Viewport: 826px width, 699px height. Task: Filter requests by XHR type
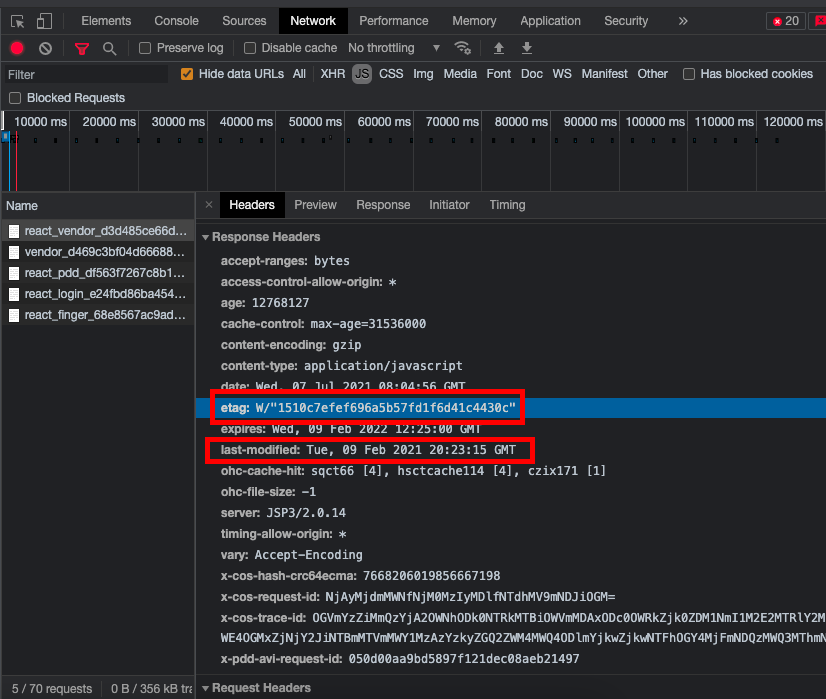coord(332,74)
